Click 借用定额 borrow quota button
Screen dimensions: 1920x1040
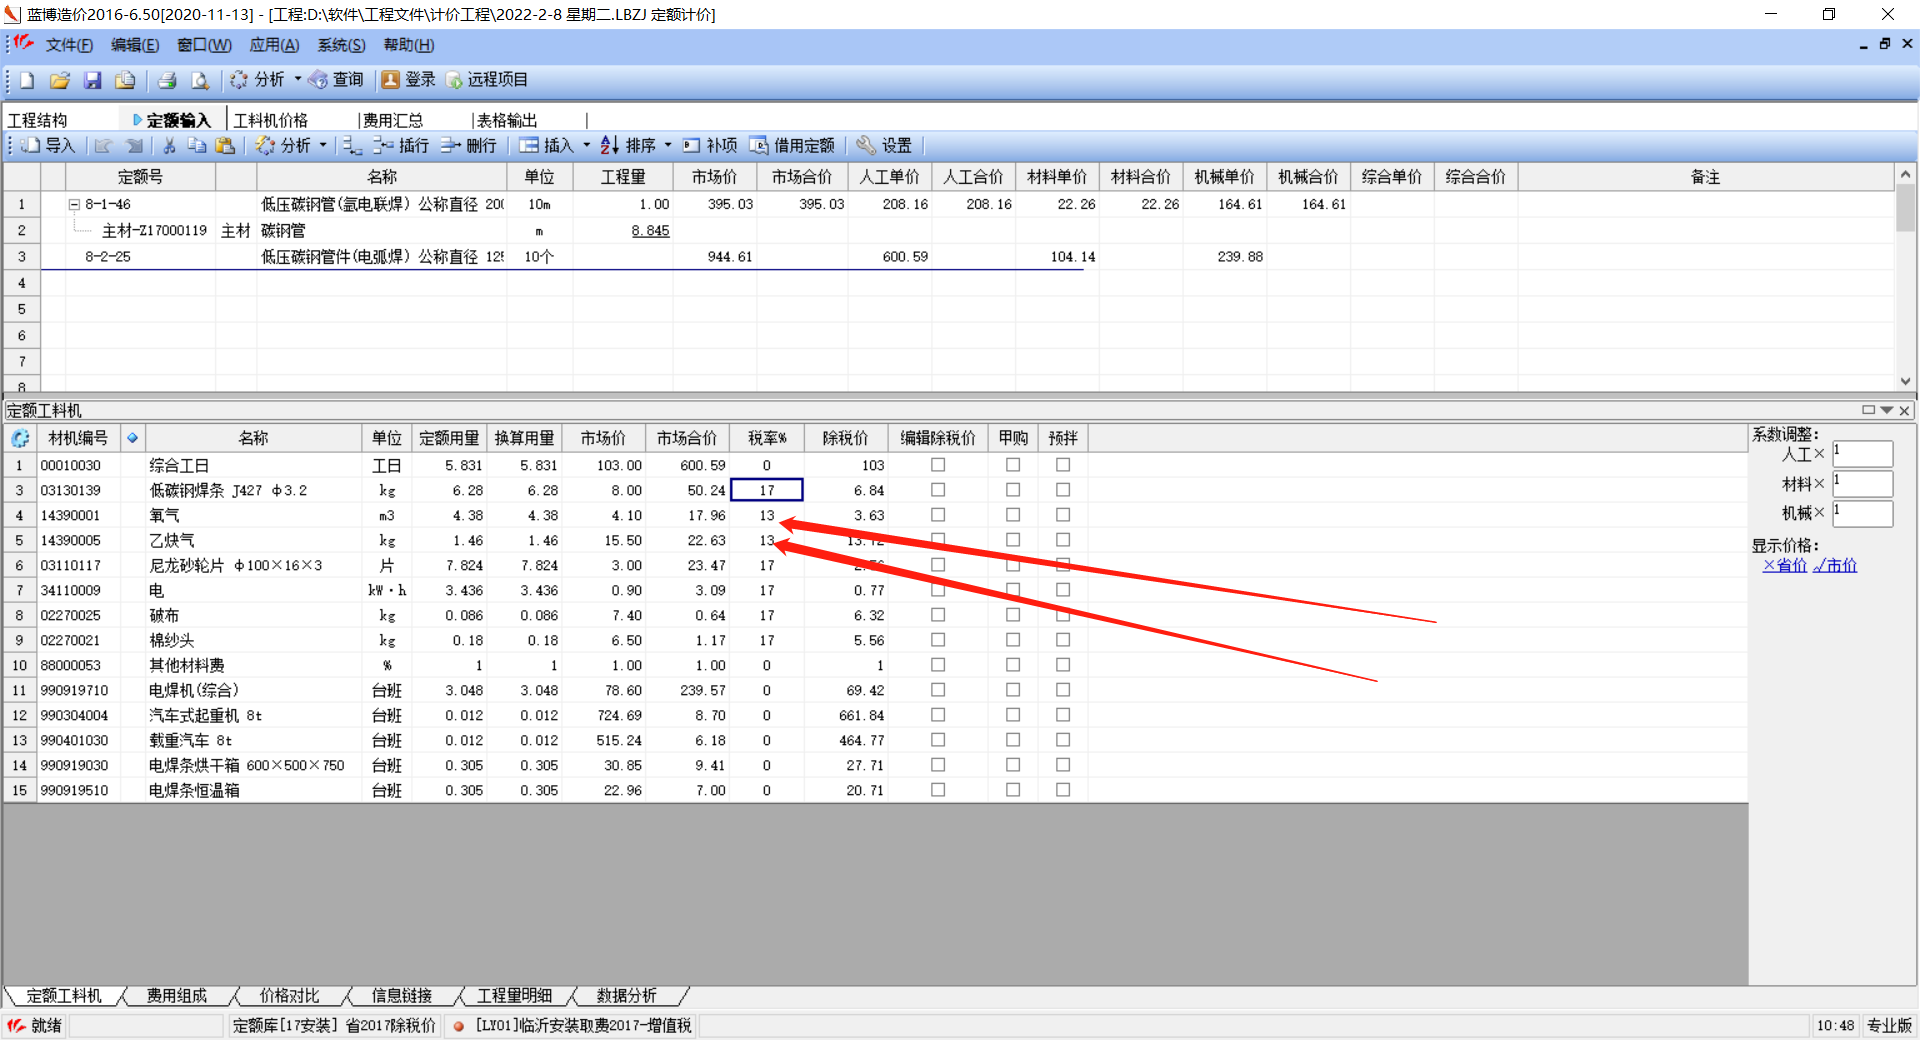pyautogui.click(x=792, y=146)
